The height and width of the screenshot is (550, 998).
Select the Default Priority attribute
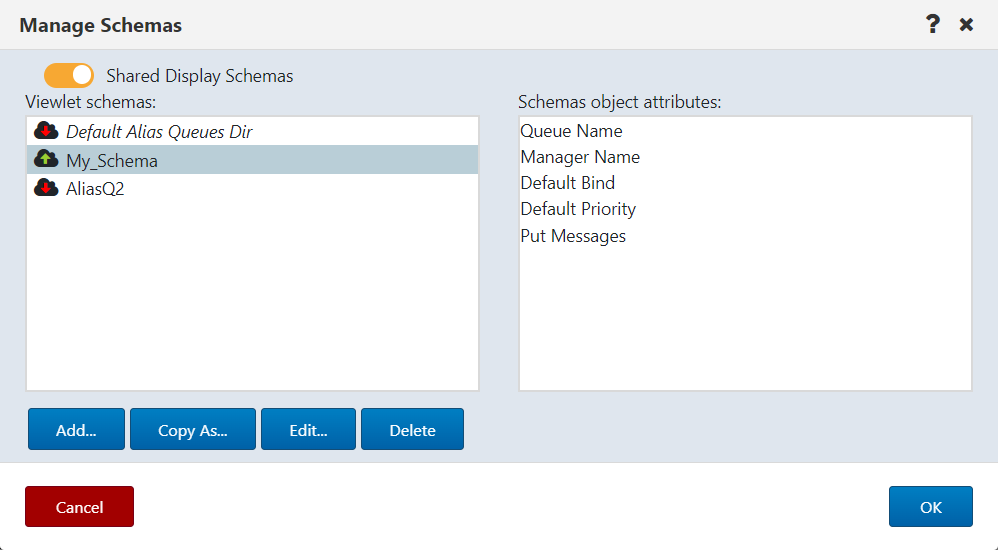579,209
